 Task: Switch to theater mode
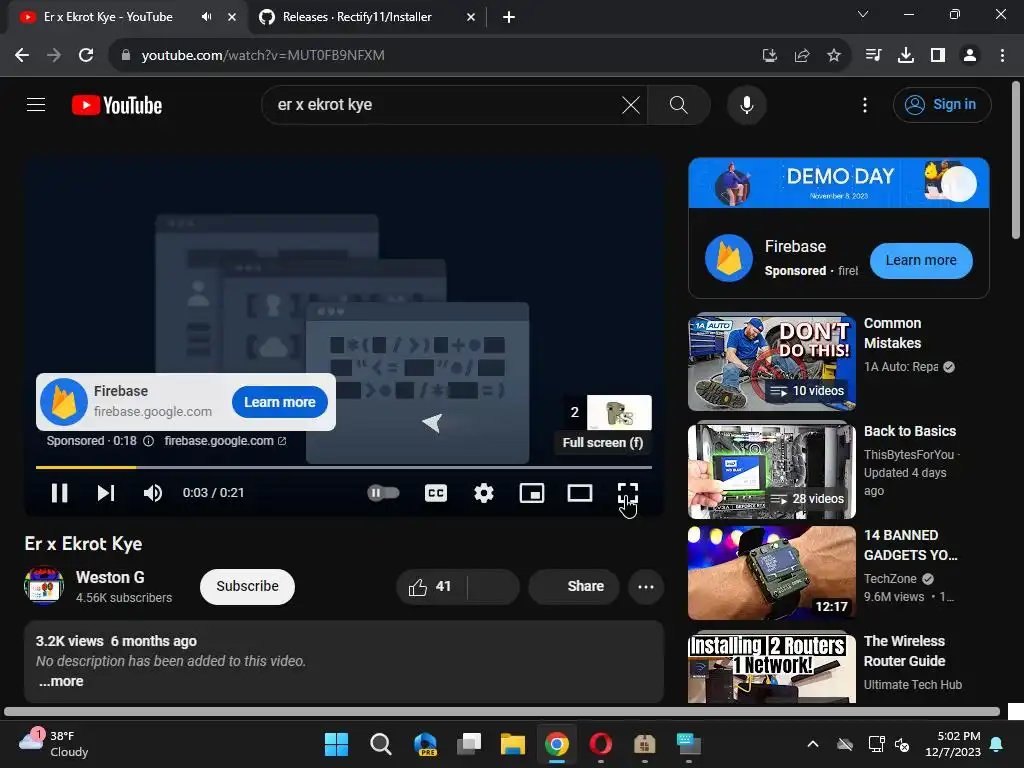(580, 493)
